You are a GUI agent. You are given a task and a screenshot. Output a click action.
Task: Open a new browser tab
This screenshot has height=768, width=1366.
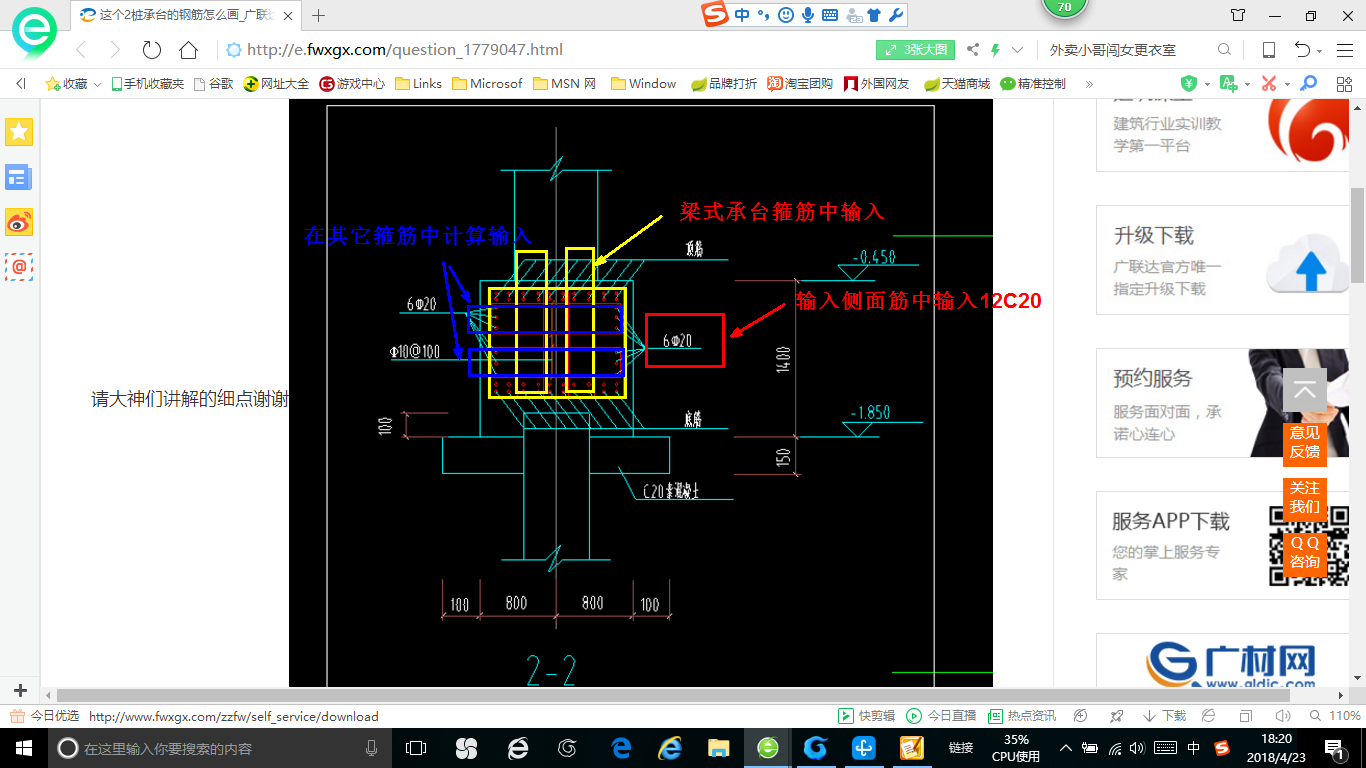319,15
